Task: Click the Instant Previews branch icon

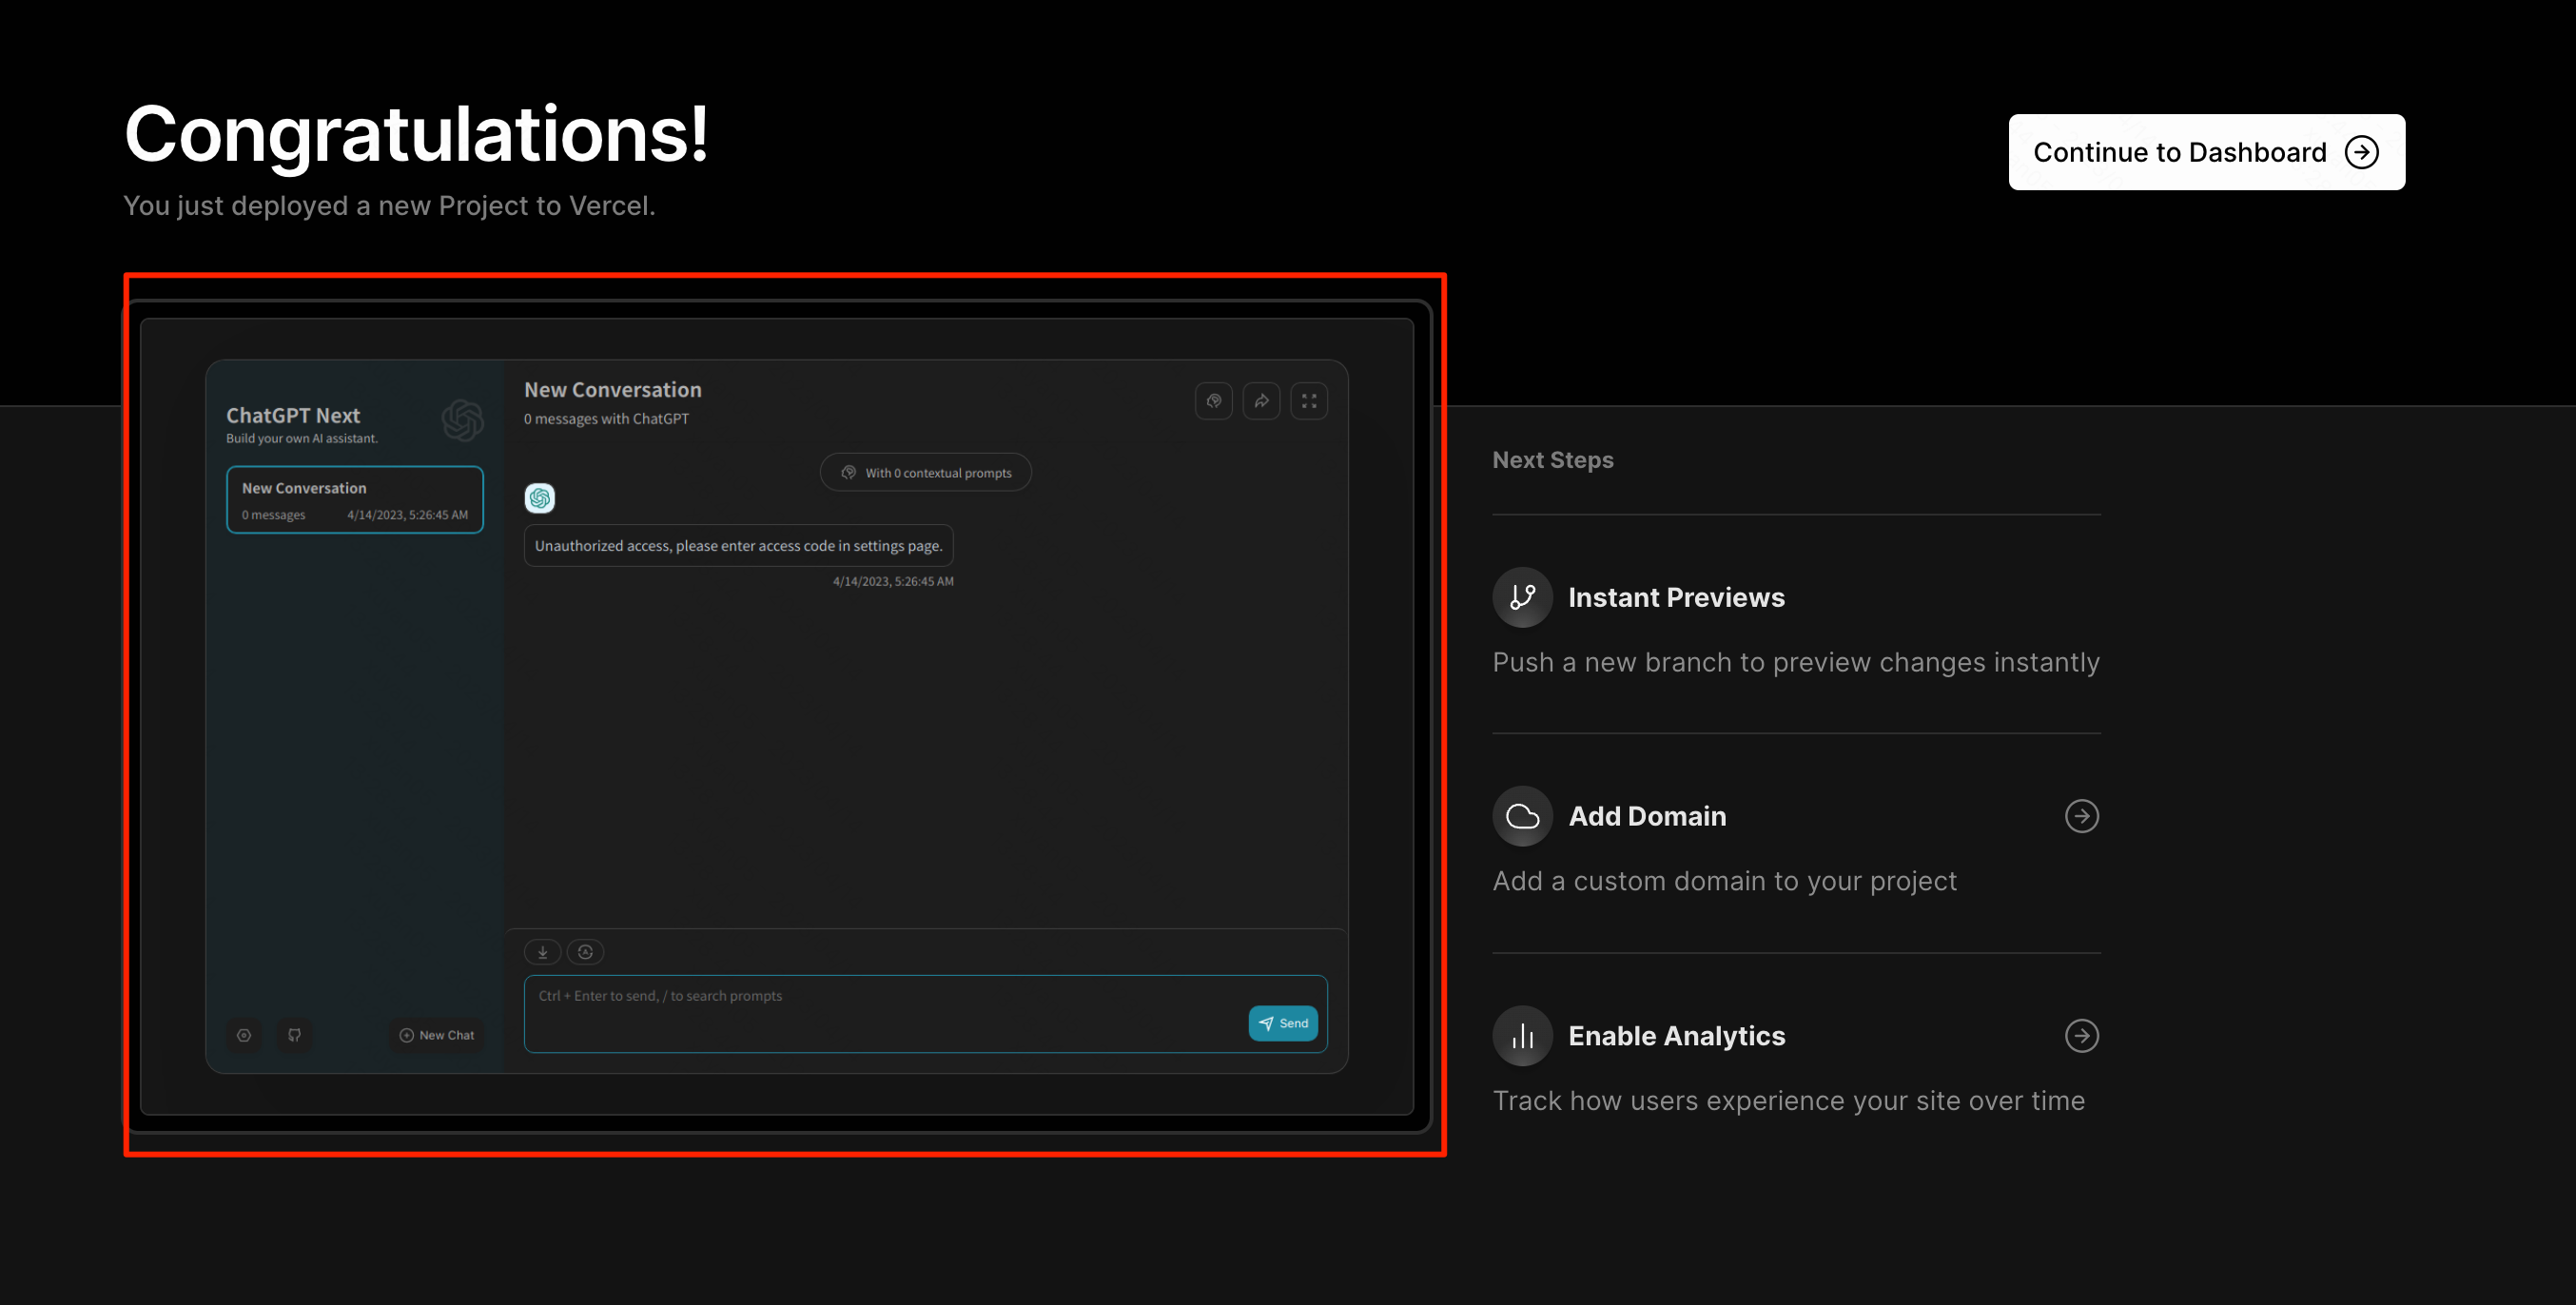Action: click(1522, 597)
